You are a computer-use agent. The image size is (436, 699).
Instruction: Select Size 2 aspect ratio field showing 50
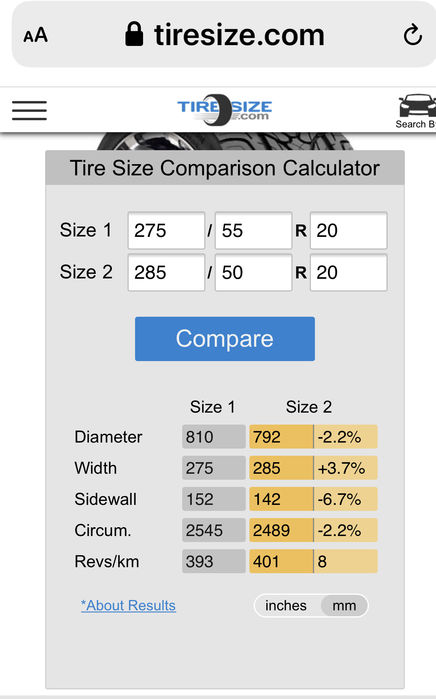click(x=253, y=272)
